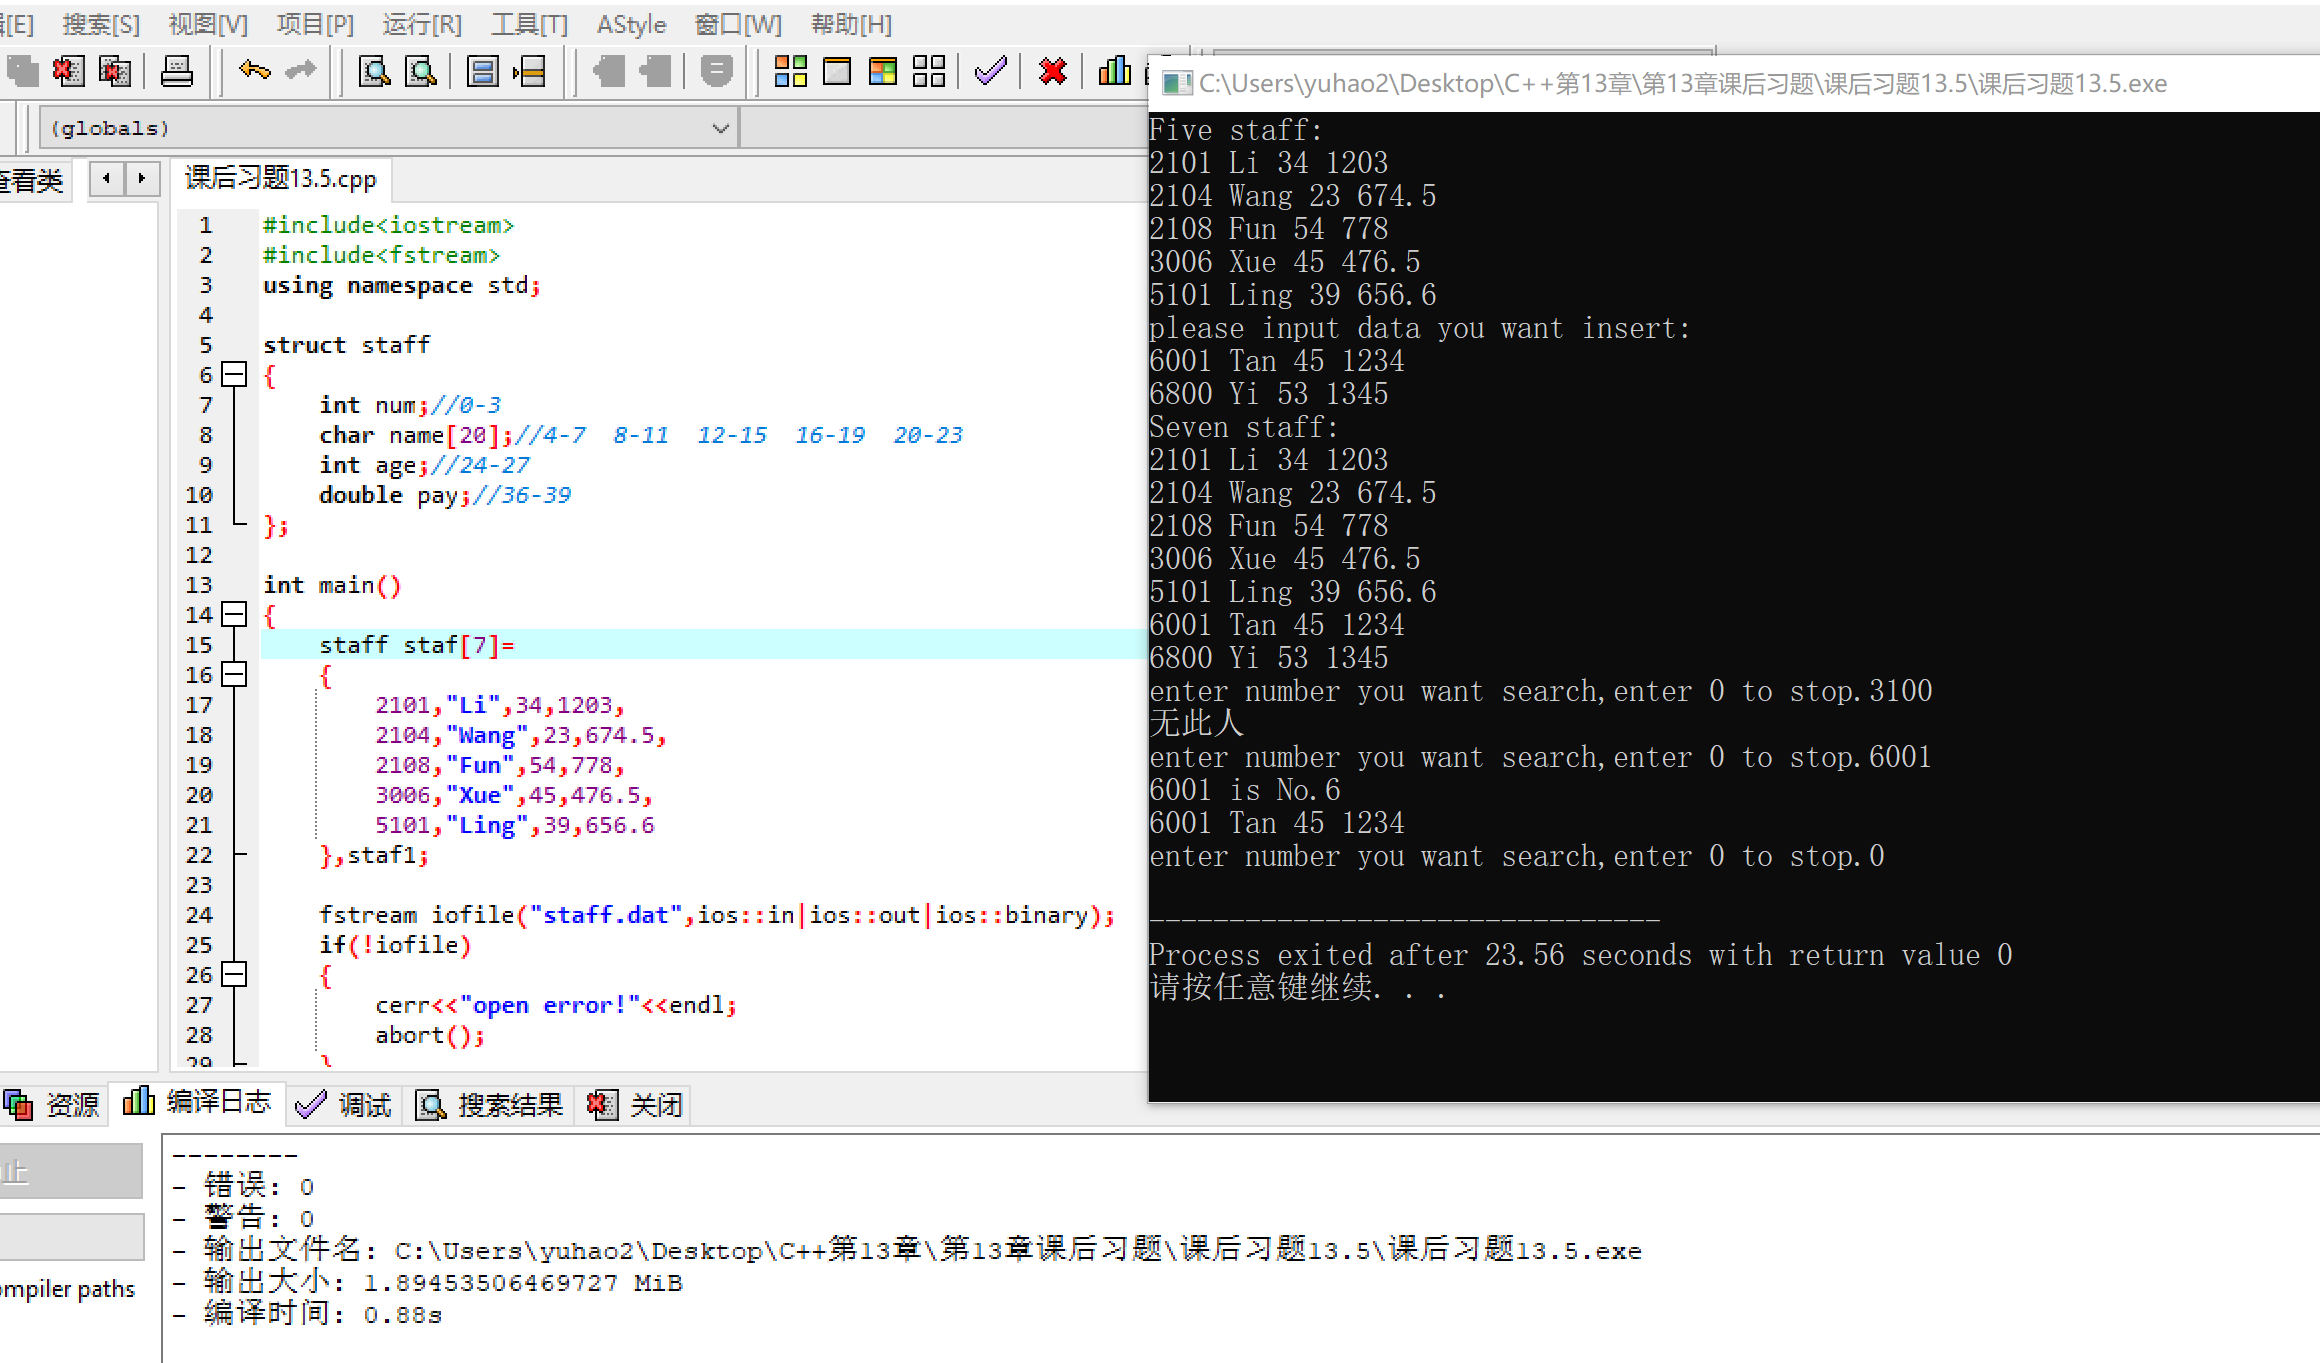Click the Compile & Run icon
This screenshot has height=1363, width=2320.
pyautogui.click(x=883, y=71)
